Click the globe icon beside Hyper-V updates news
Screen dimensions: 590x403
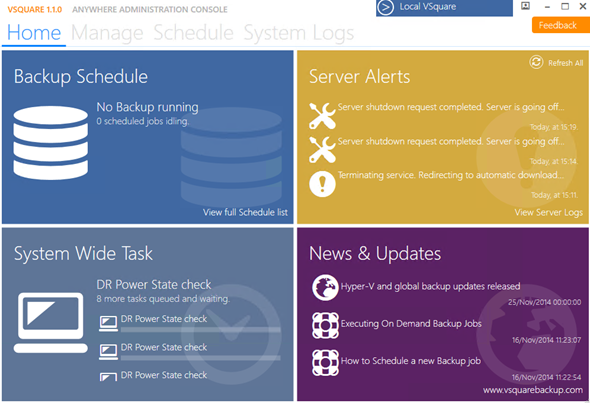click(325, 287)
